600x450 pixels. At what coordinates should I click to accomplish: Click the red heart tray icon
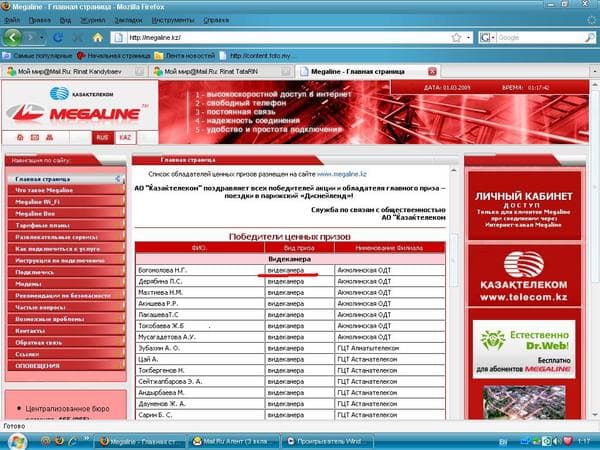click(x=567, y=441)
